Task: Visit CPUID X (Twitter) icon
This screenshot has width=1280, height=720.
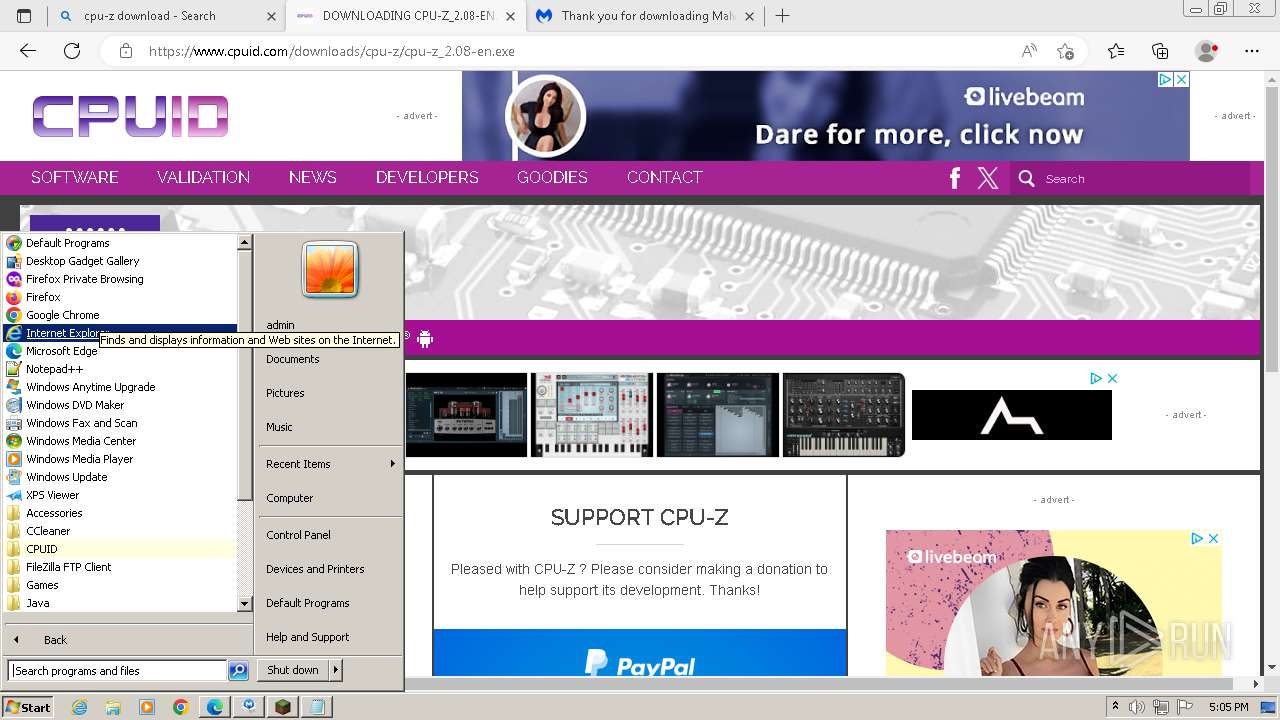Action: (988, 178)
